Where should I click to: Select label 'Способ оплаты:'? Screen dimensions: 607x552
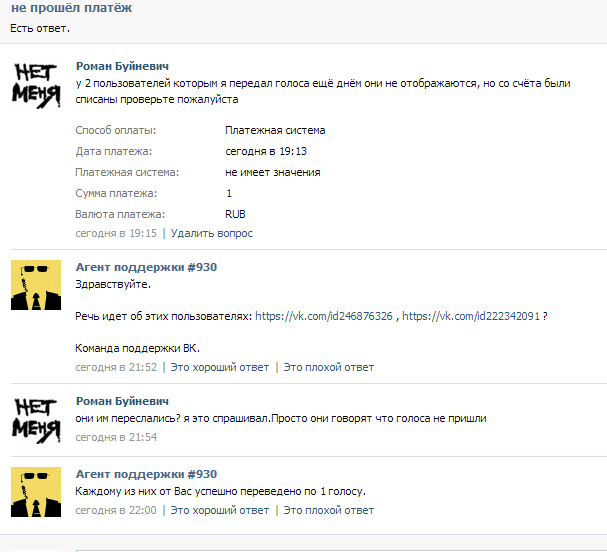tap(115, 130)
